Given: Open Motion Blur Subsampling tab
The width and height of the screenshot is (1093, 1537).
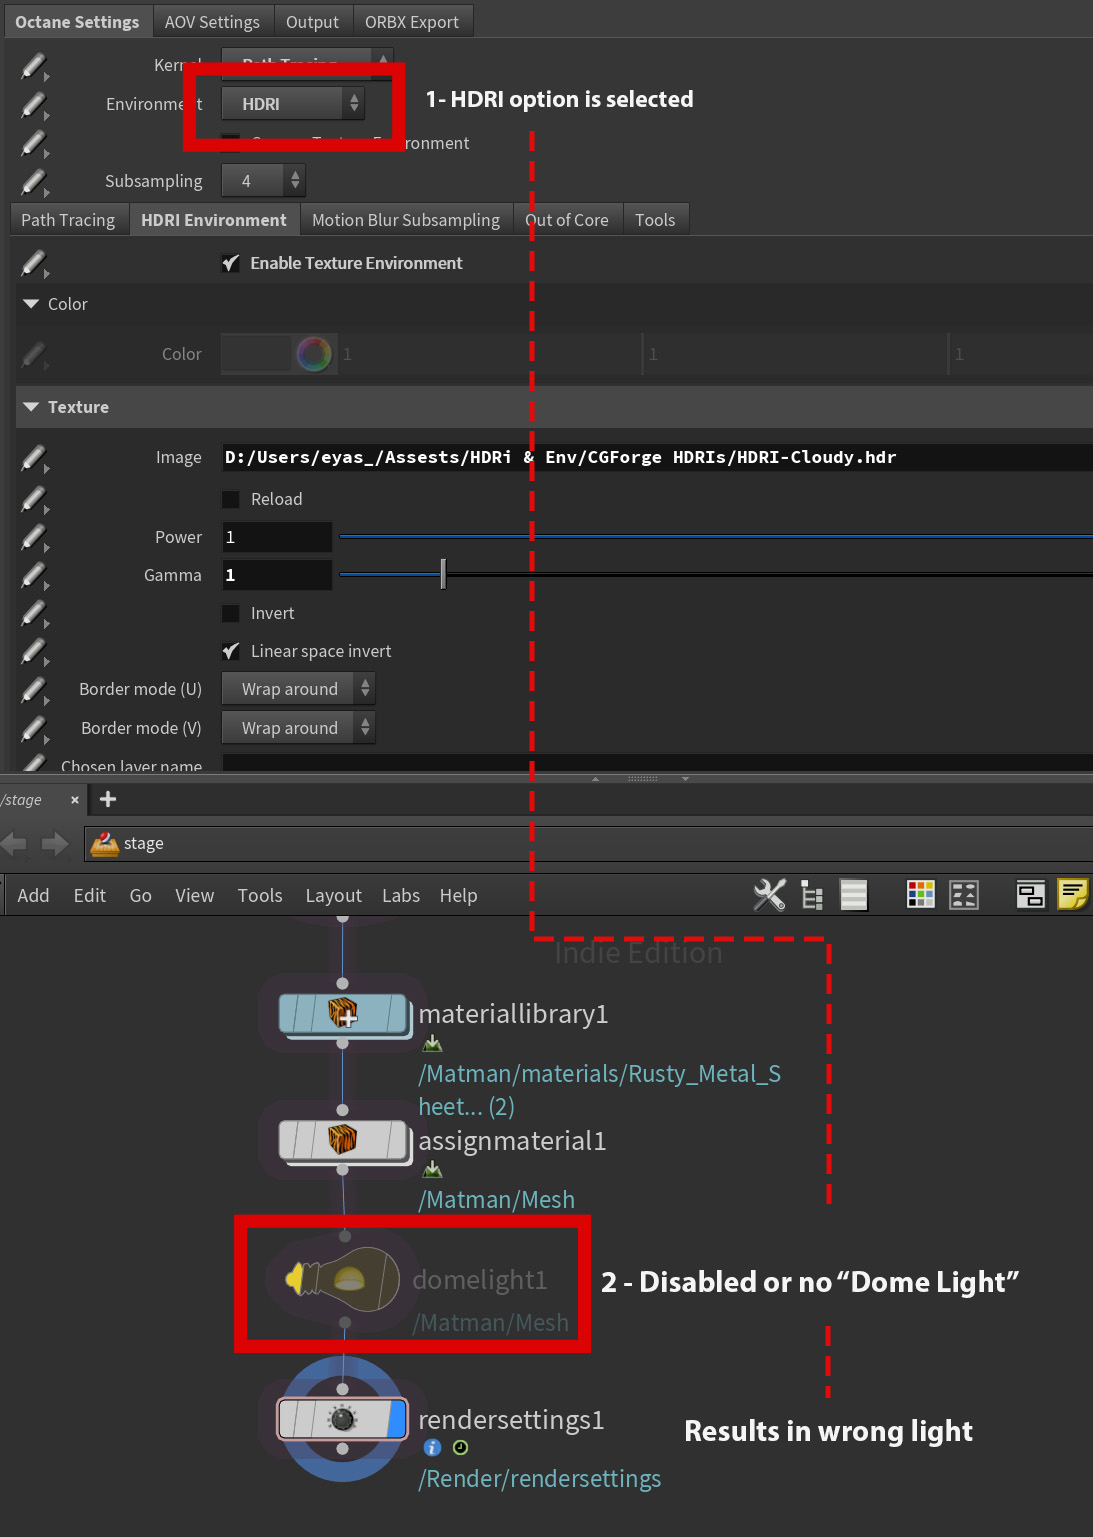Looking at the screenshot, I should (x=406, y=220).
